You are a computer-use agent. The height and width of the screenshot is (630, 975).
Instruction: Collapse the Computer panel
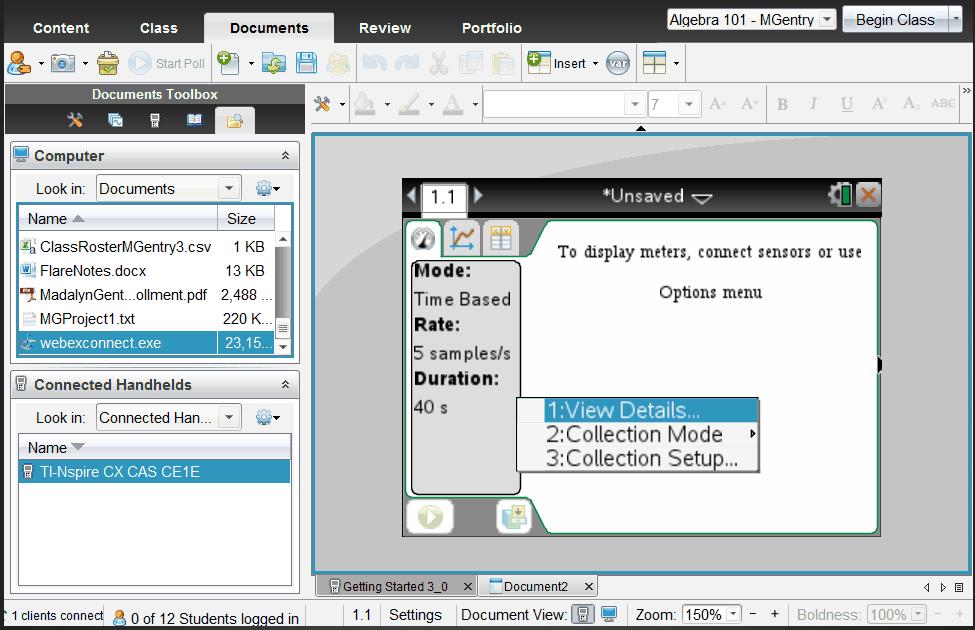pos(285,155)
